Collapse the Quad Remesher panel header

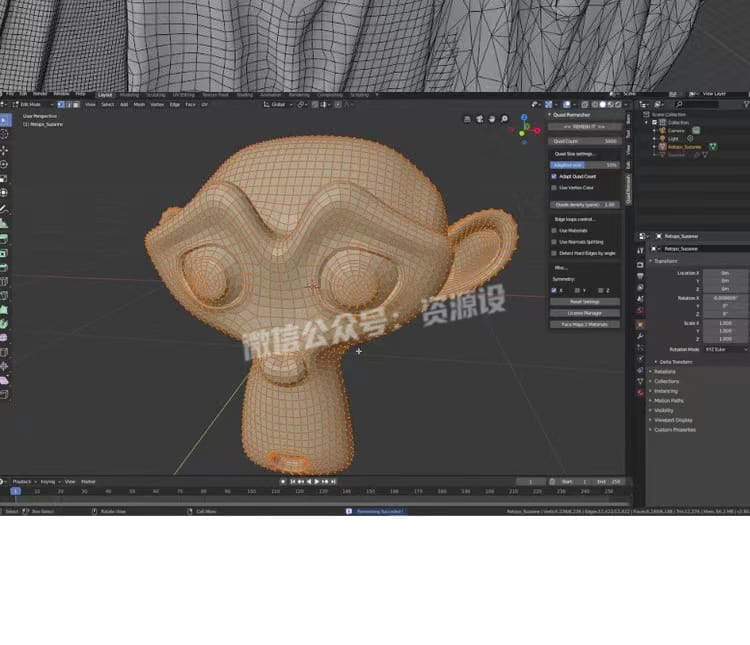tap(571, 115)
